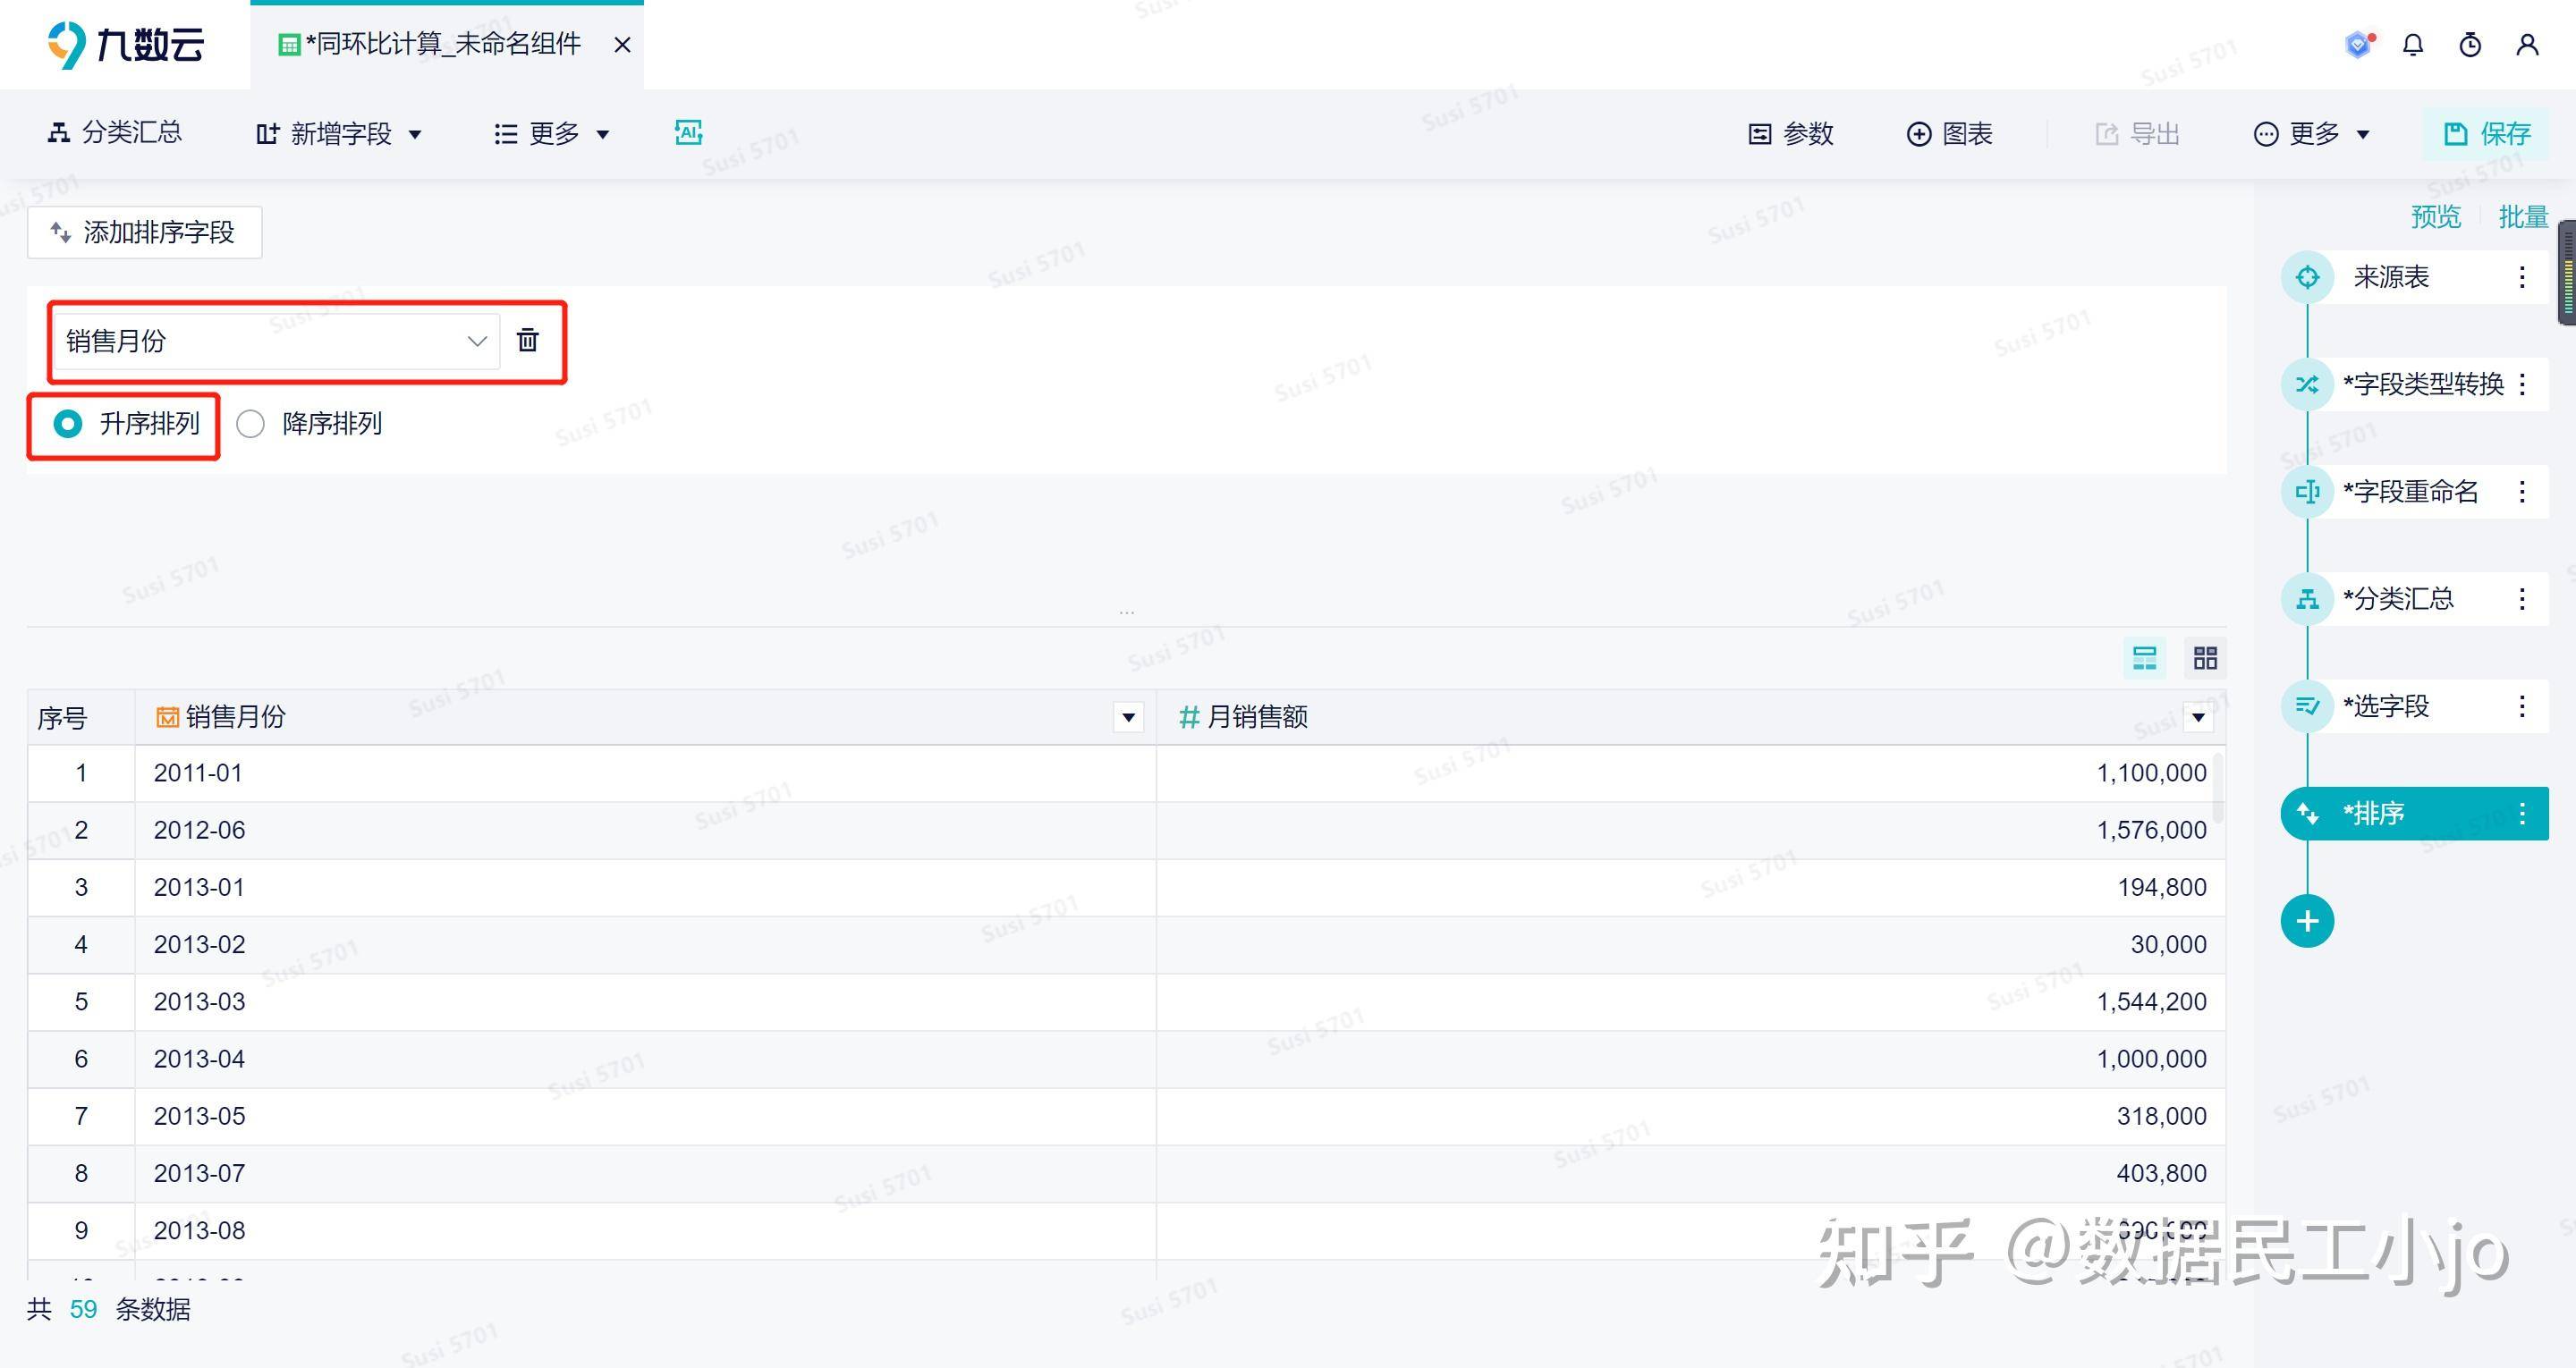
Task: Select 升序排列 radio option
Action: [x=126, y=424]
